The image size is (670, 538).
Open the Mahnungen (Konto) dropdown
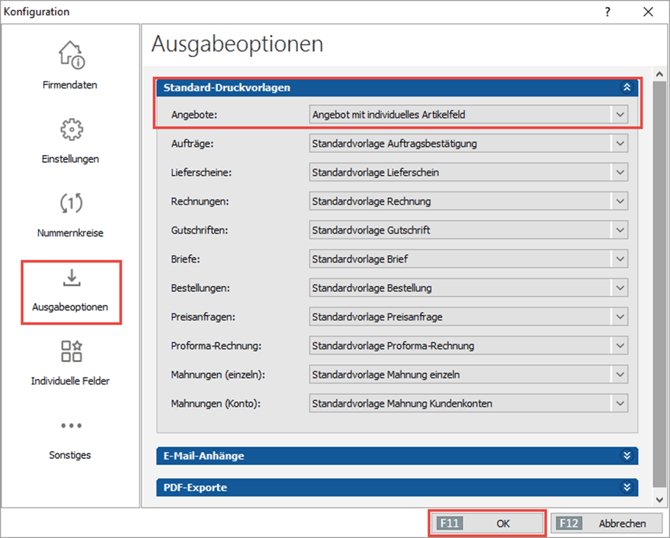(x=619, y=404)
